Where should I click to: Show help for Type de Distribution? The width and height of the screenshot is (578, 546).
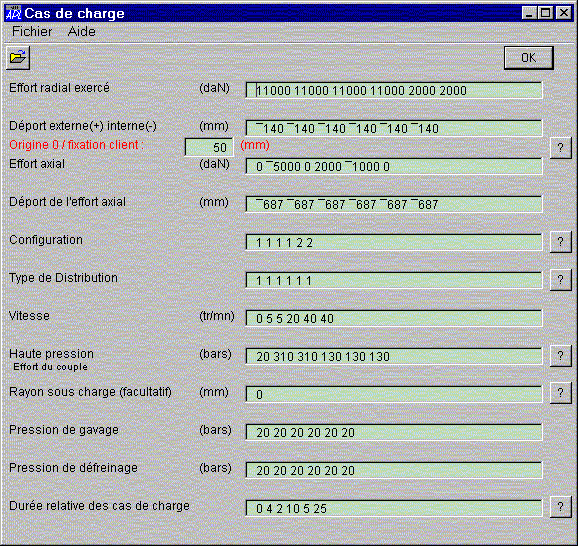(560, 280)
